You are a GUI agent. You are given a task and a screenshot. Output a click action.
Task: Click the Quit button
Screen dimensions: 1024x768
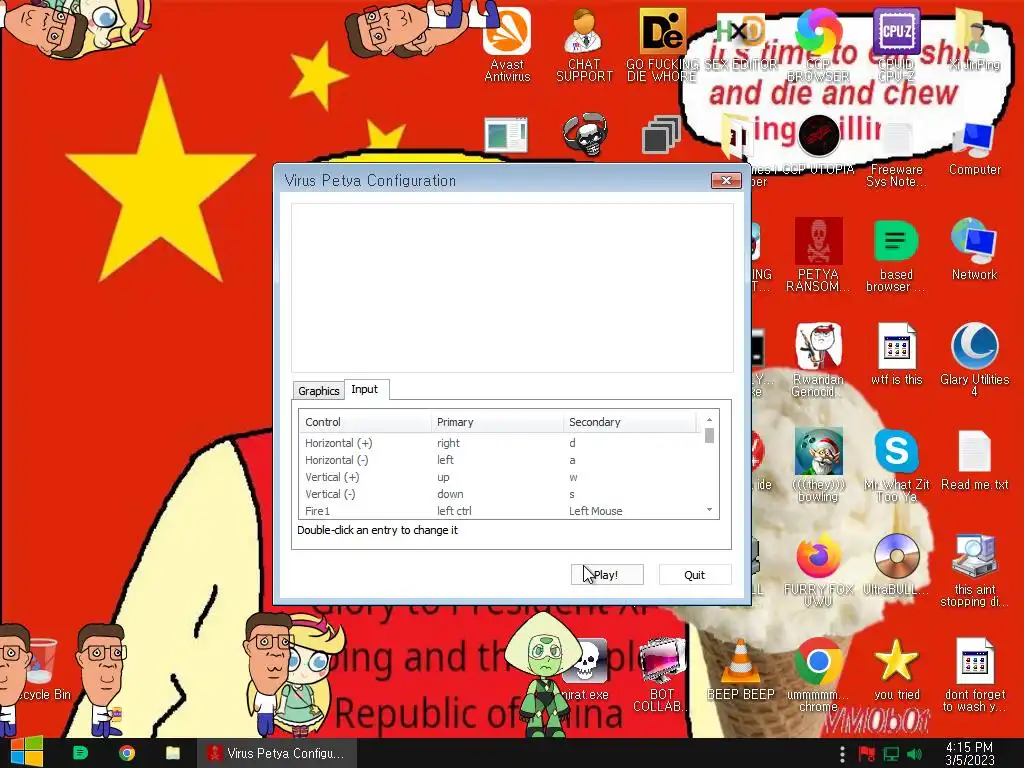pos(694,575)
